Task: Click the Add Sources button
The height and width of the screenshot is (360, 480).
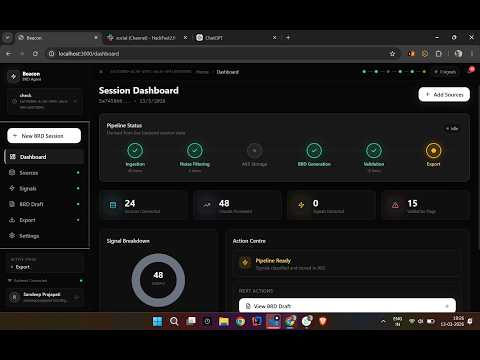Action: 444,95
